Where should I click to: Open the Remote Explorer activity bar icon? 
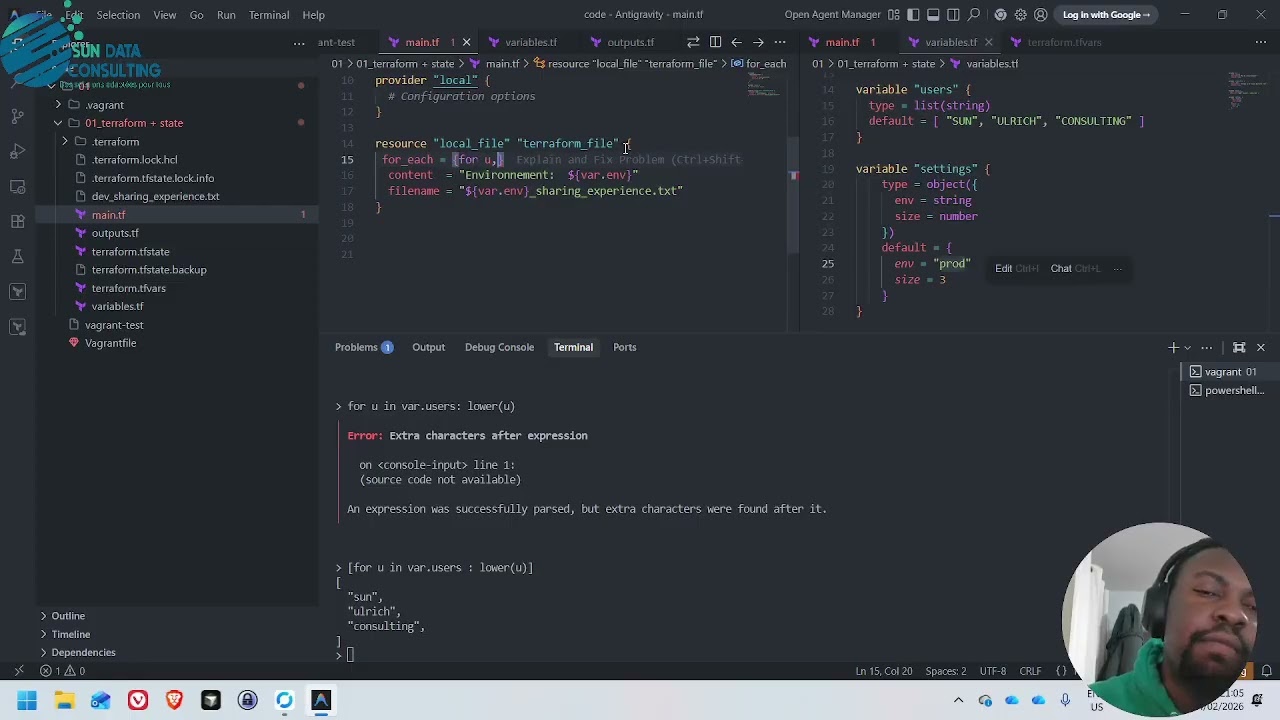17,187
